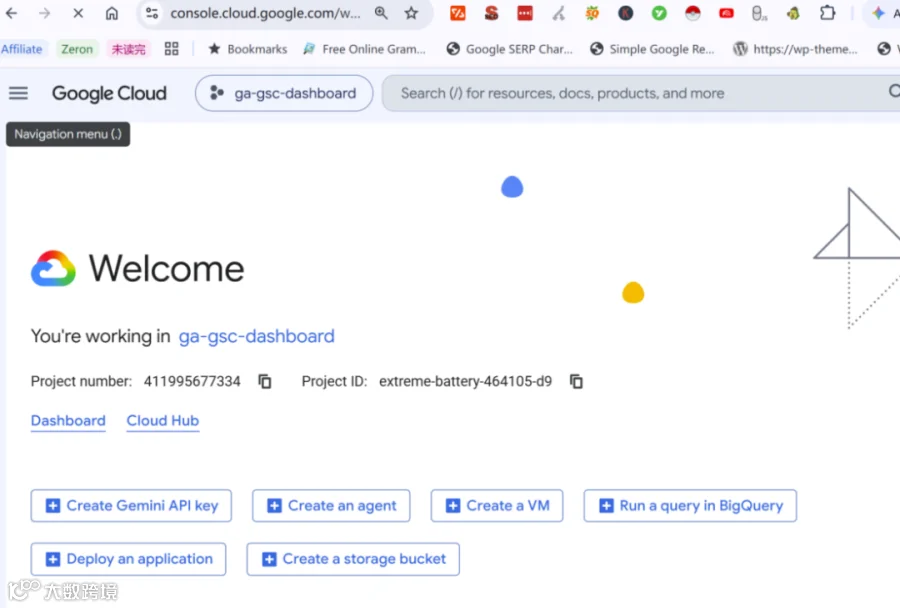Click the extreme-battery-464105-d9 project ID text

pos(465,381)
